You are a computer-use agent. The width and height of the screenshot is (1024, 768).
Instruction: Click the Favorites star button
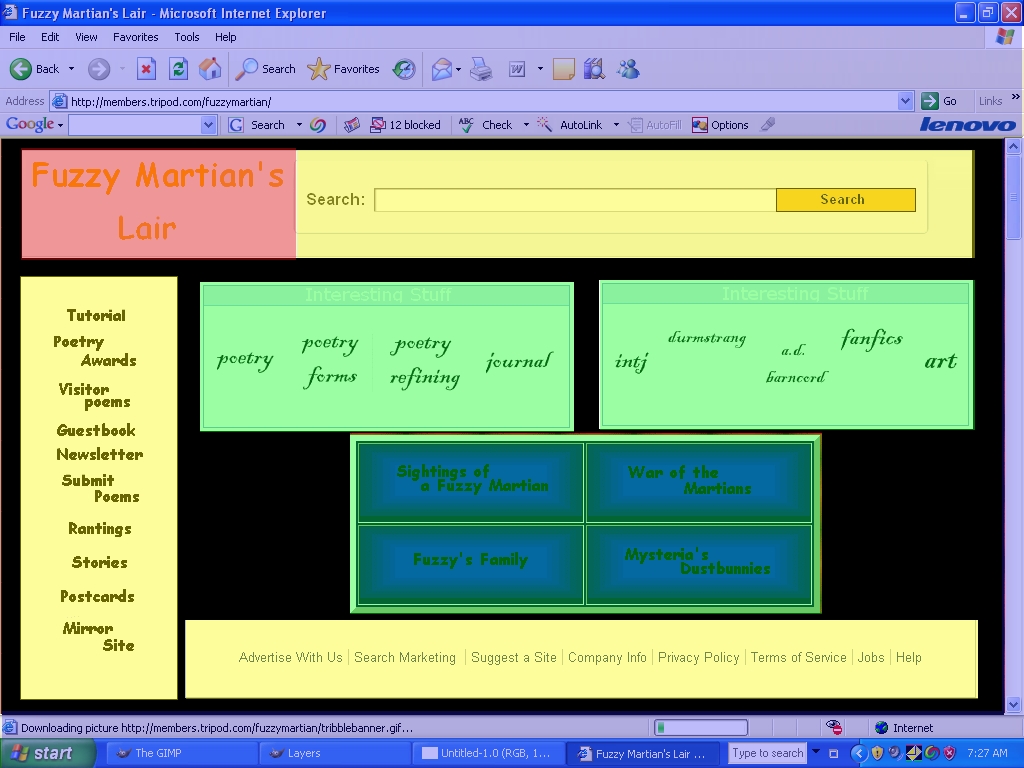[x=344, y=69]
